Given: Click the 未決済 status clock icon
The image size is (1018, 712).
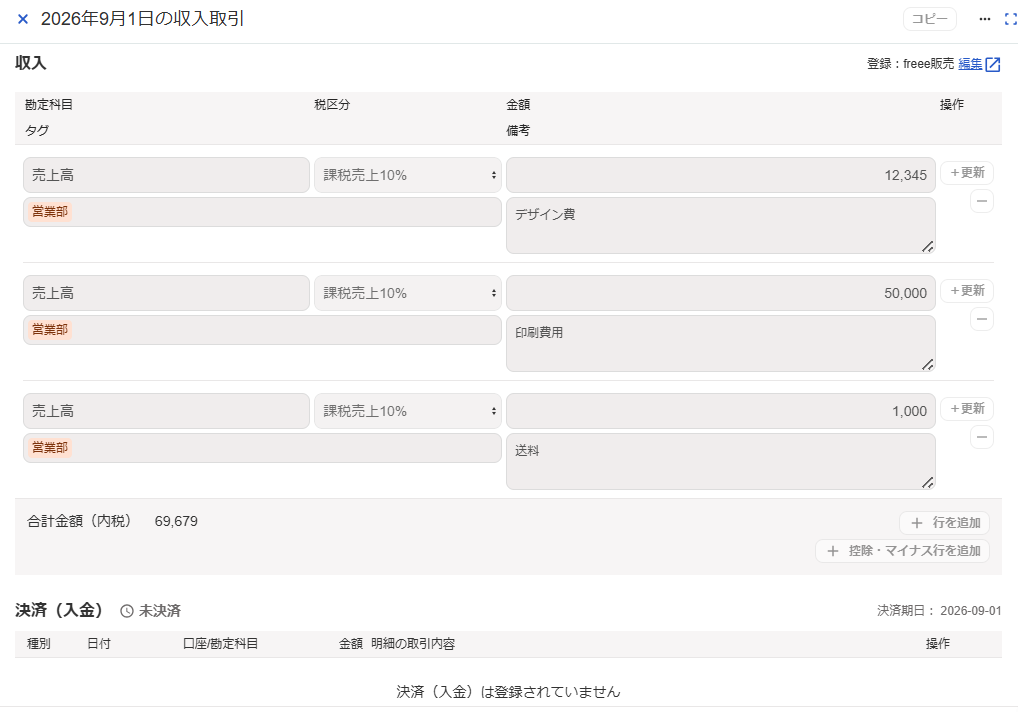Looking at the screenshot, I should pos(127,611).
